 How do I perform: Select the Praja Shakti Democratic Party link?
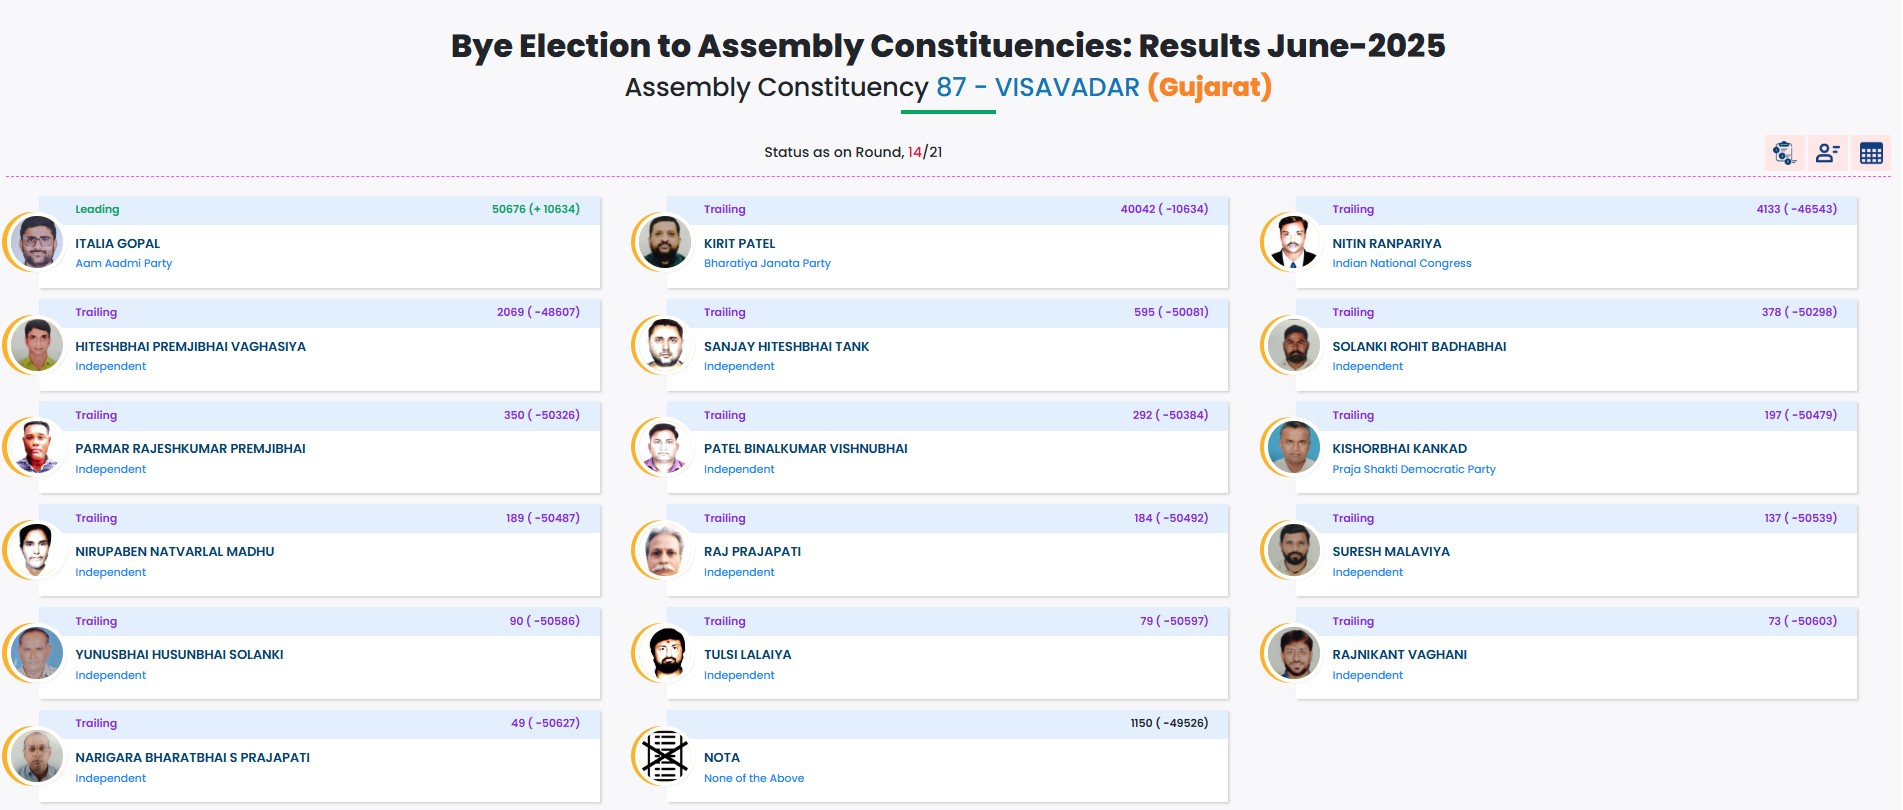(1414, 469)
